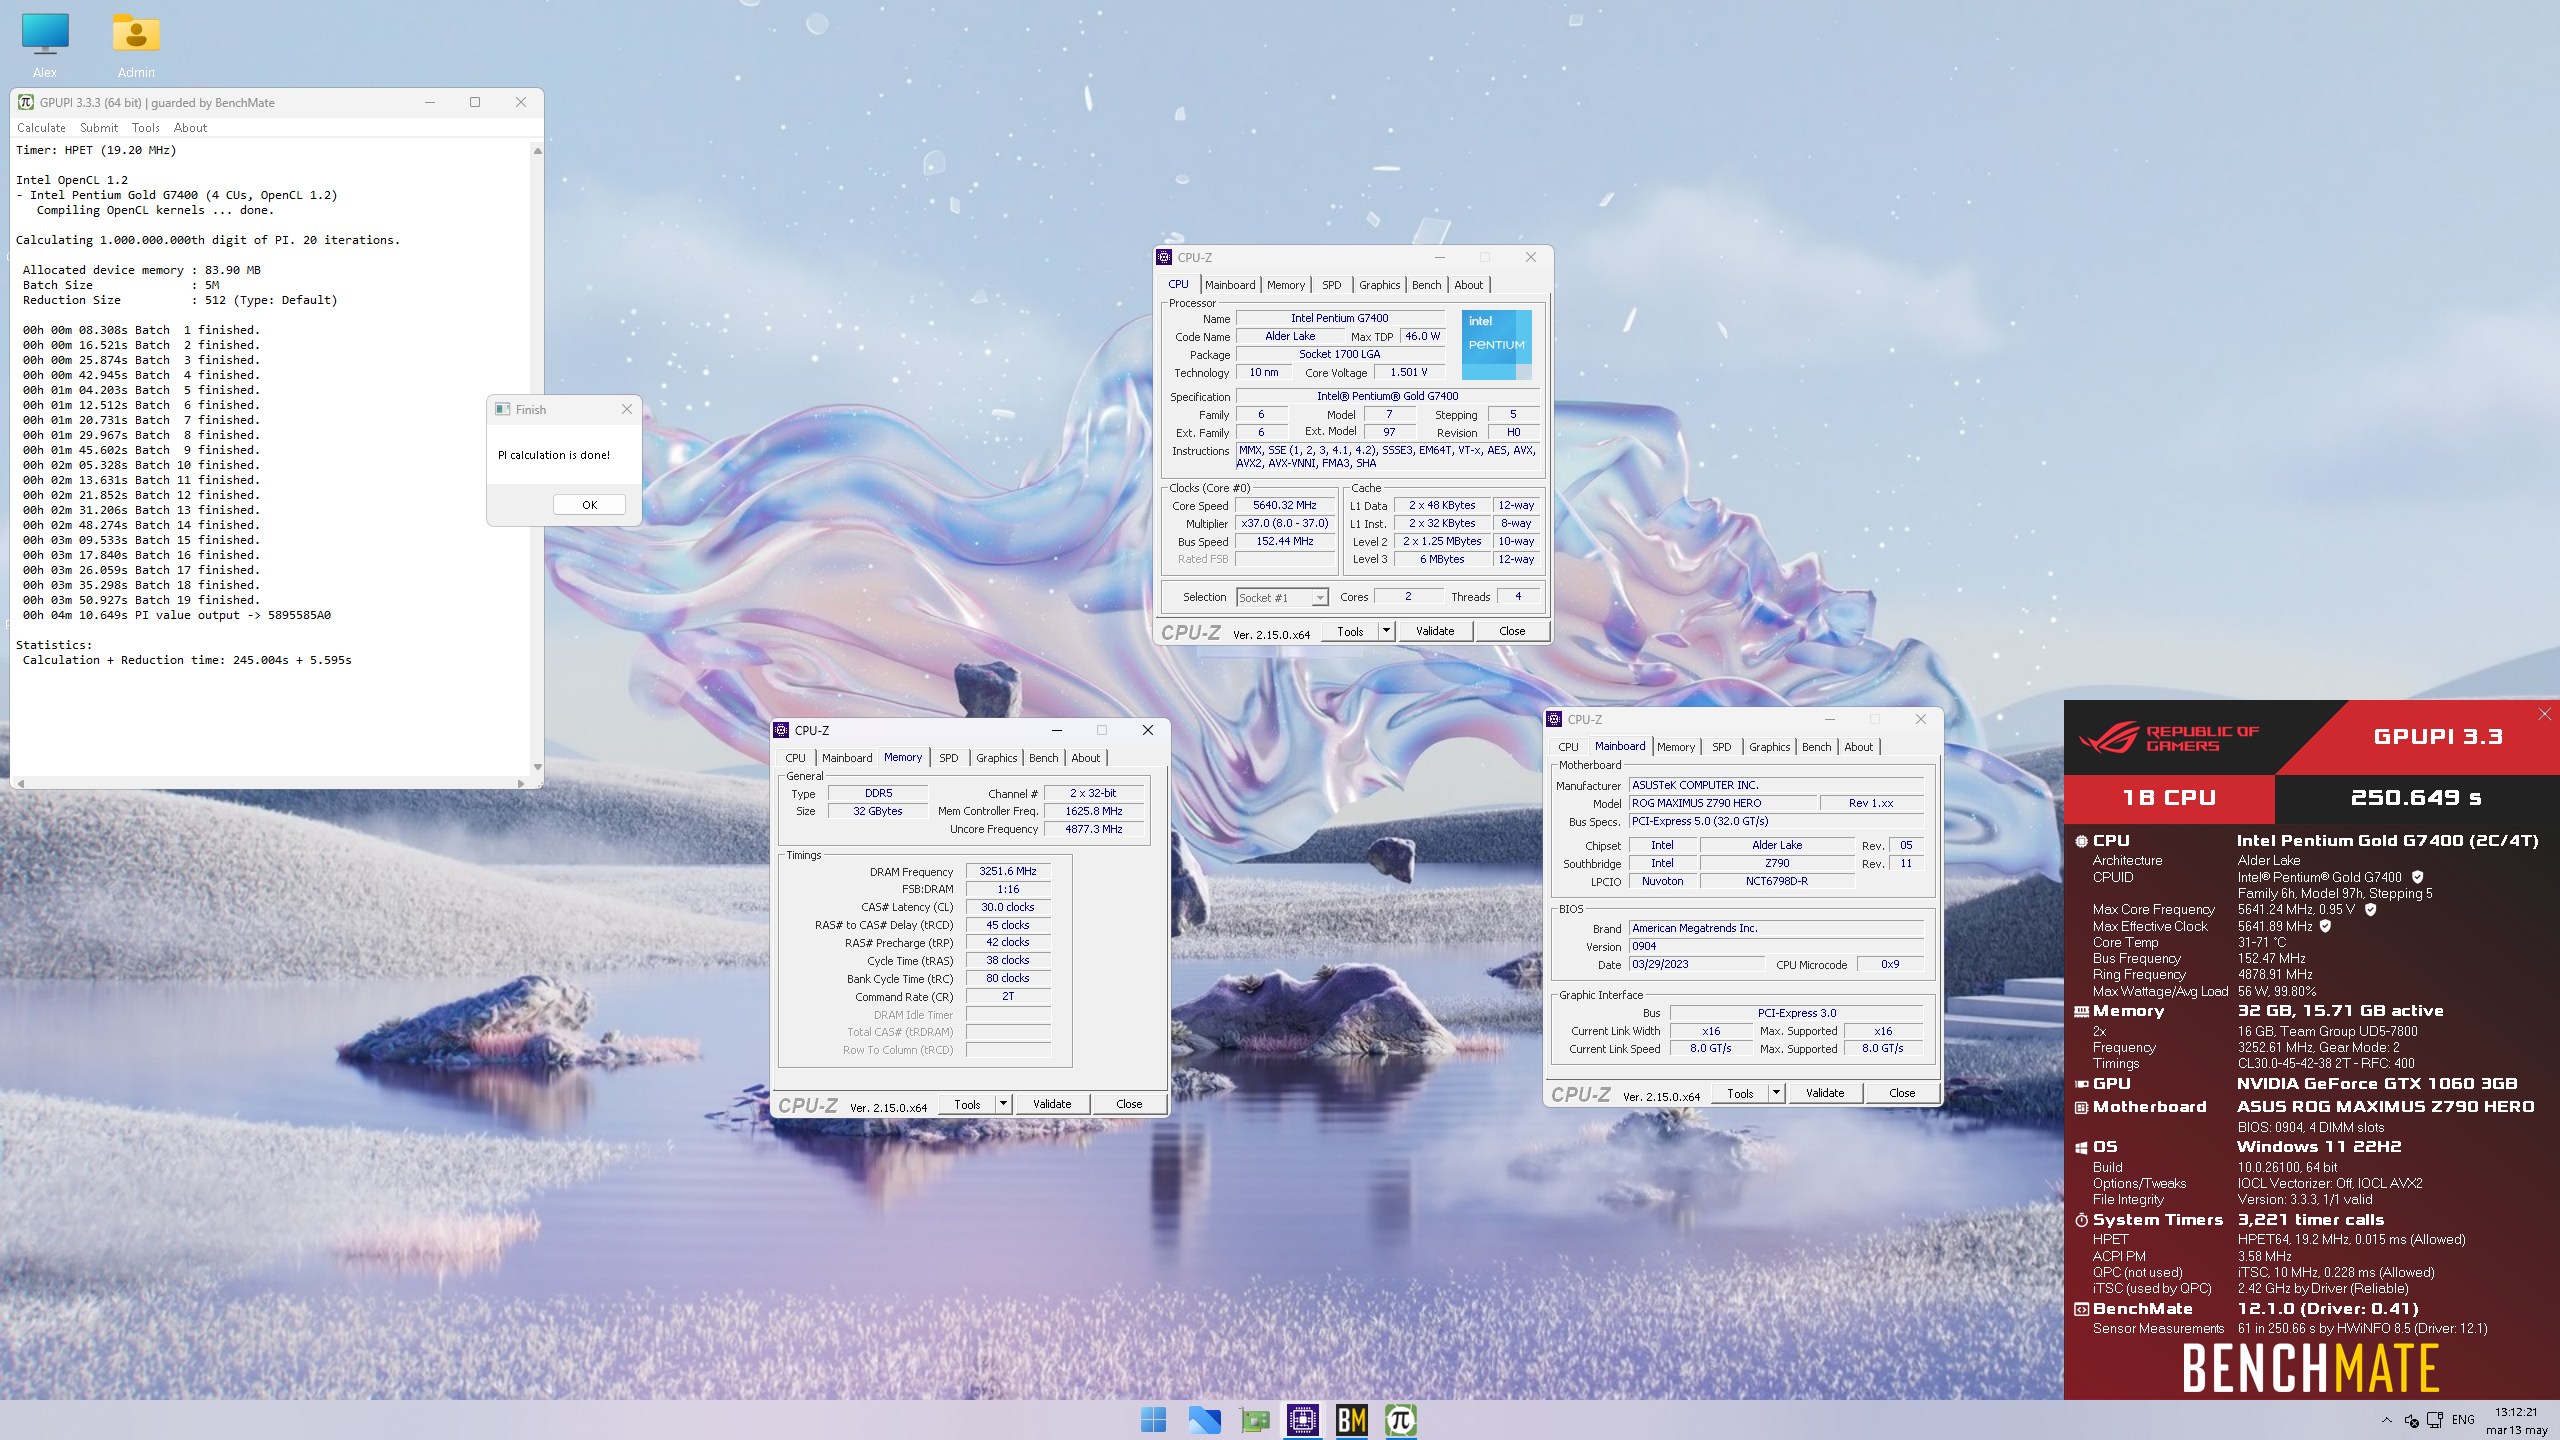Click the CPU-Z mainboard window title icon
Viewport: 2560px width, 1440px height.
[1554, 719]
